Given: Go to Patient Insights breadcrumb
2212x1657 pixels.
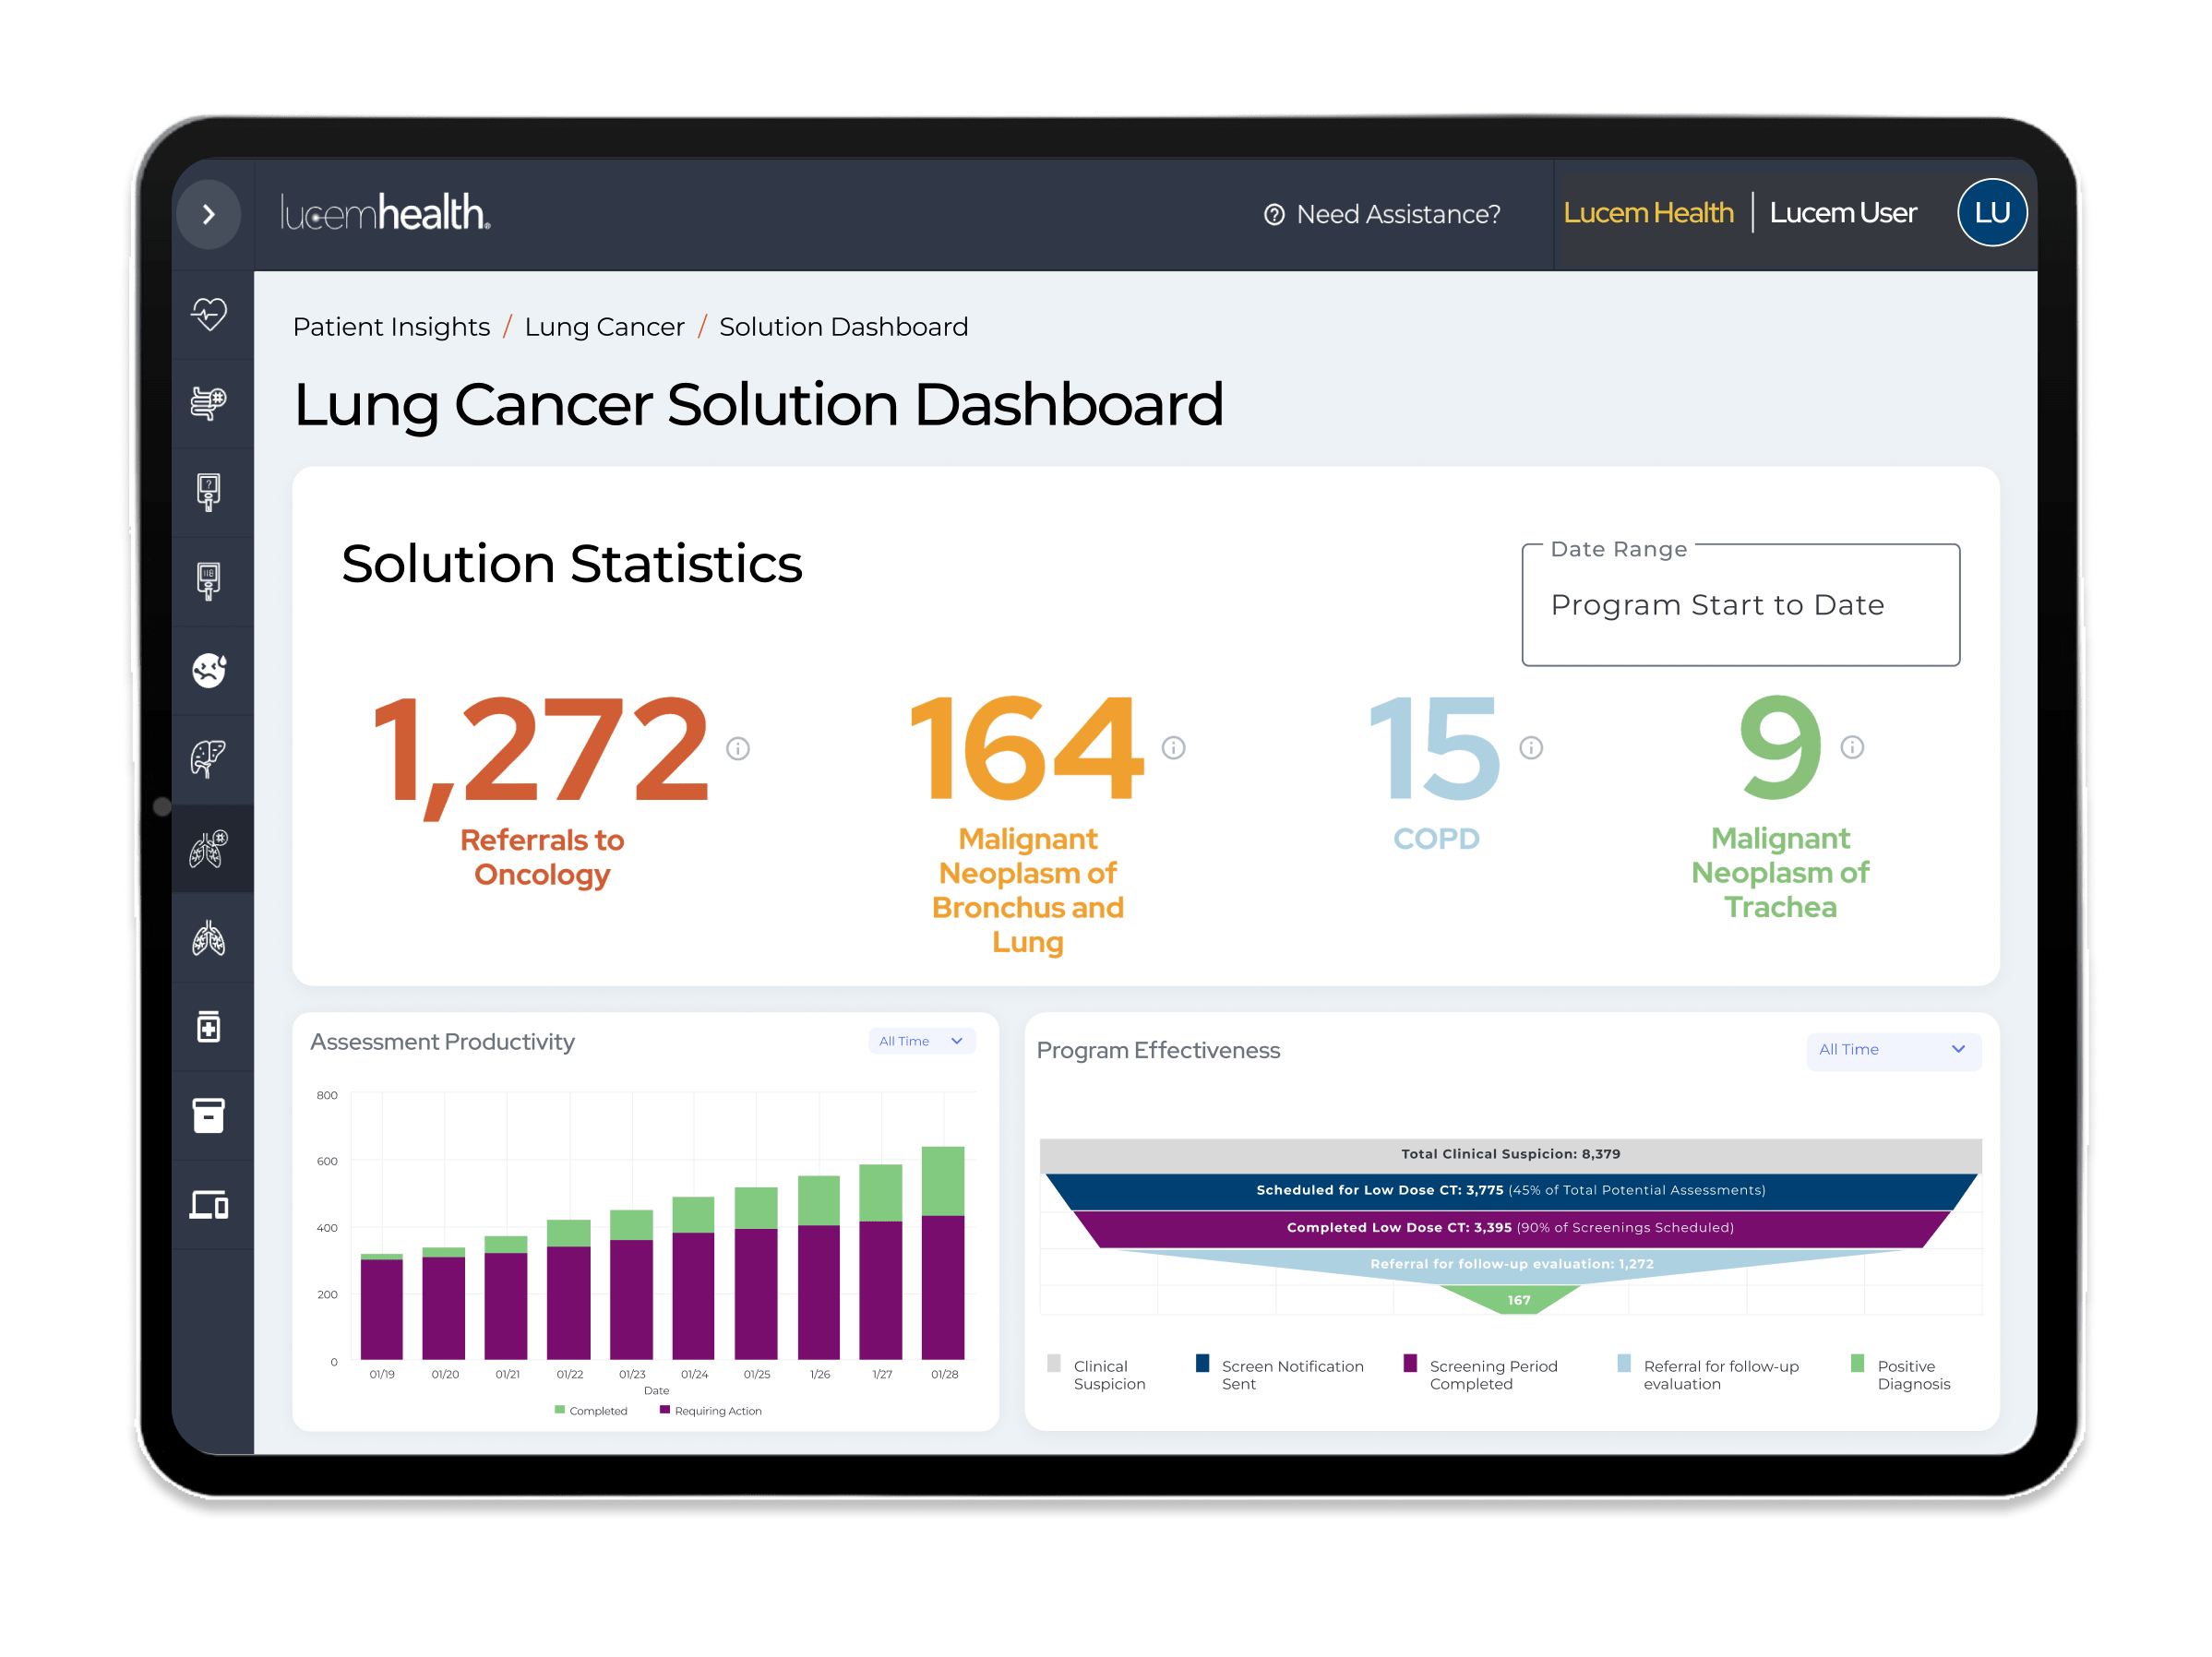Looking at the screenshot, I should pos(391,327).
